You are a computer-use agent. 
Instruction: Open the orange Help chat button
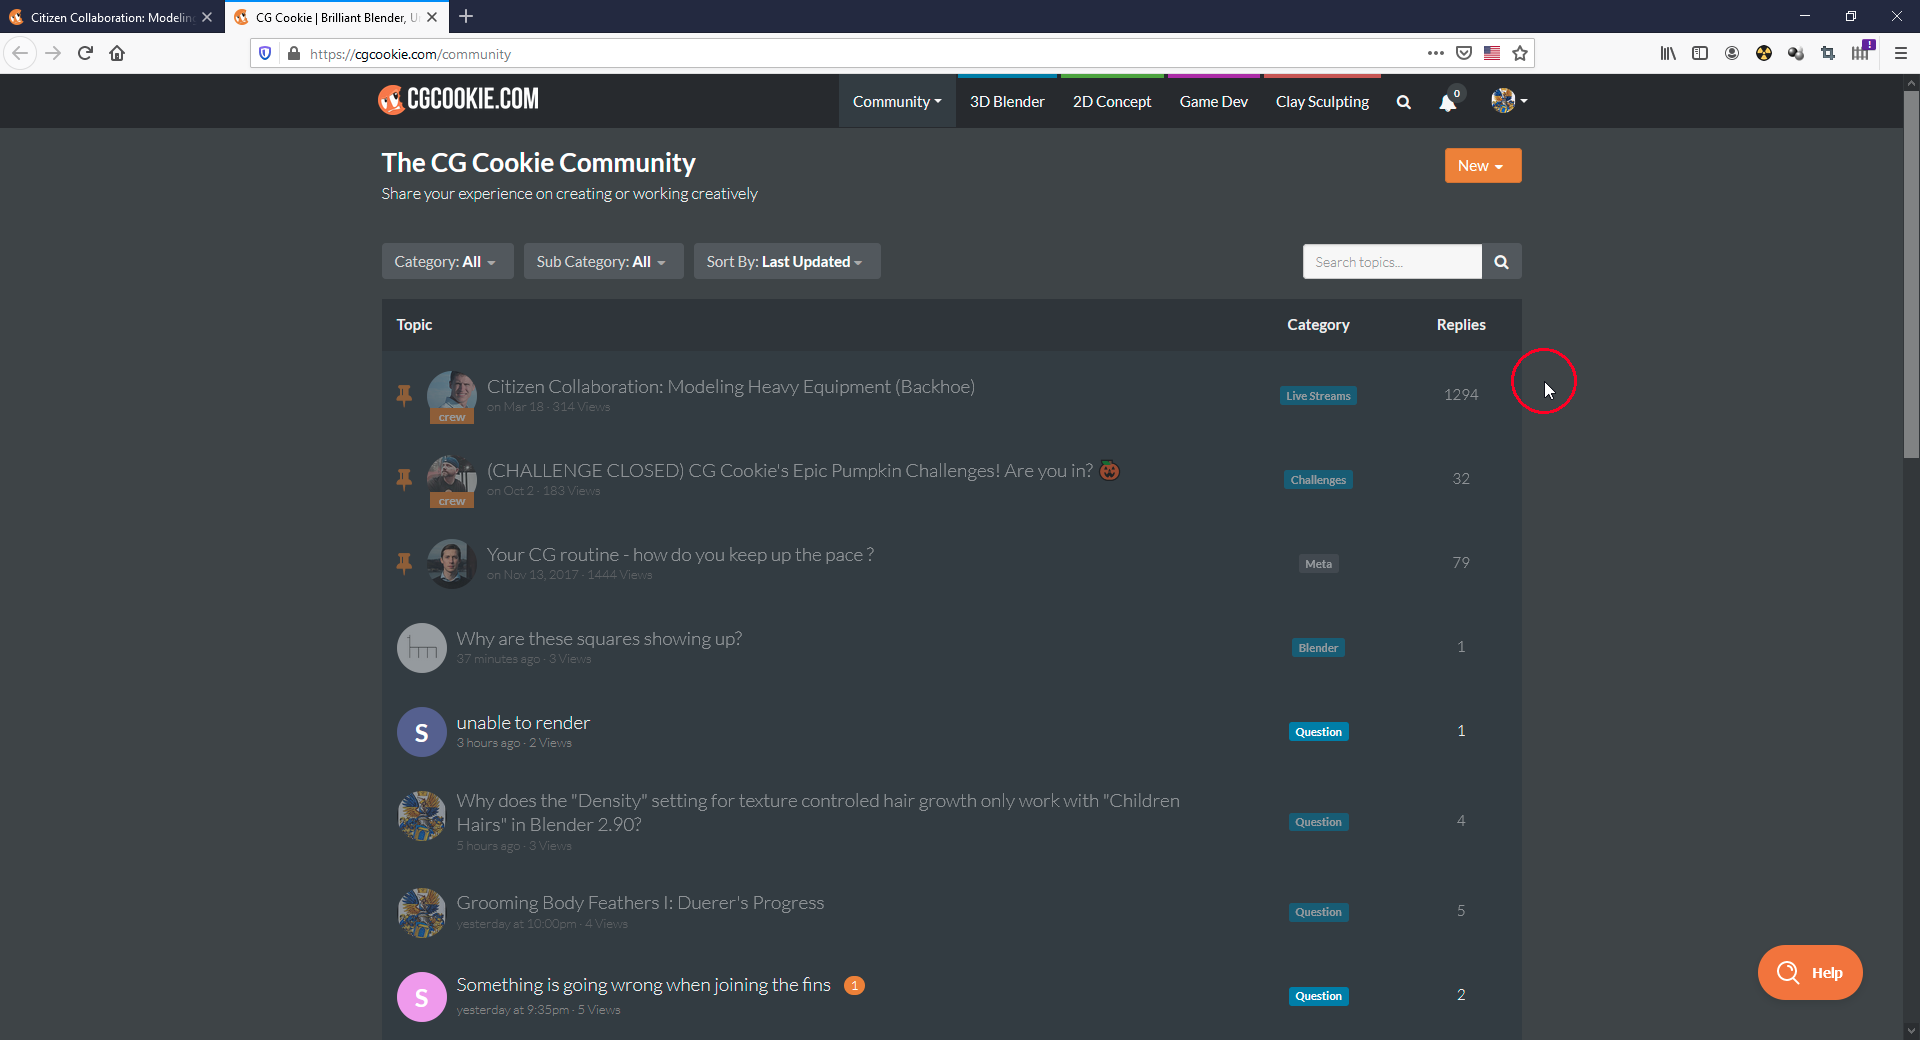[x=1810, y=973]
